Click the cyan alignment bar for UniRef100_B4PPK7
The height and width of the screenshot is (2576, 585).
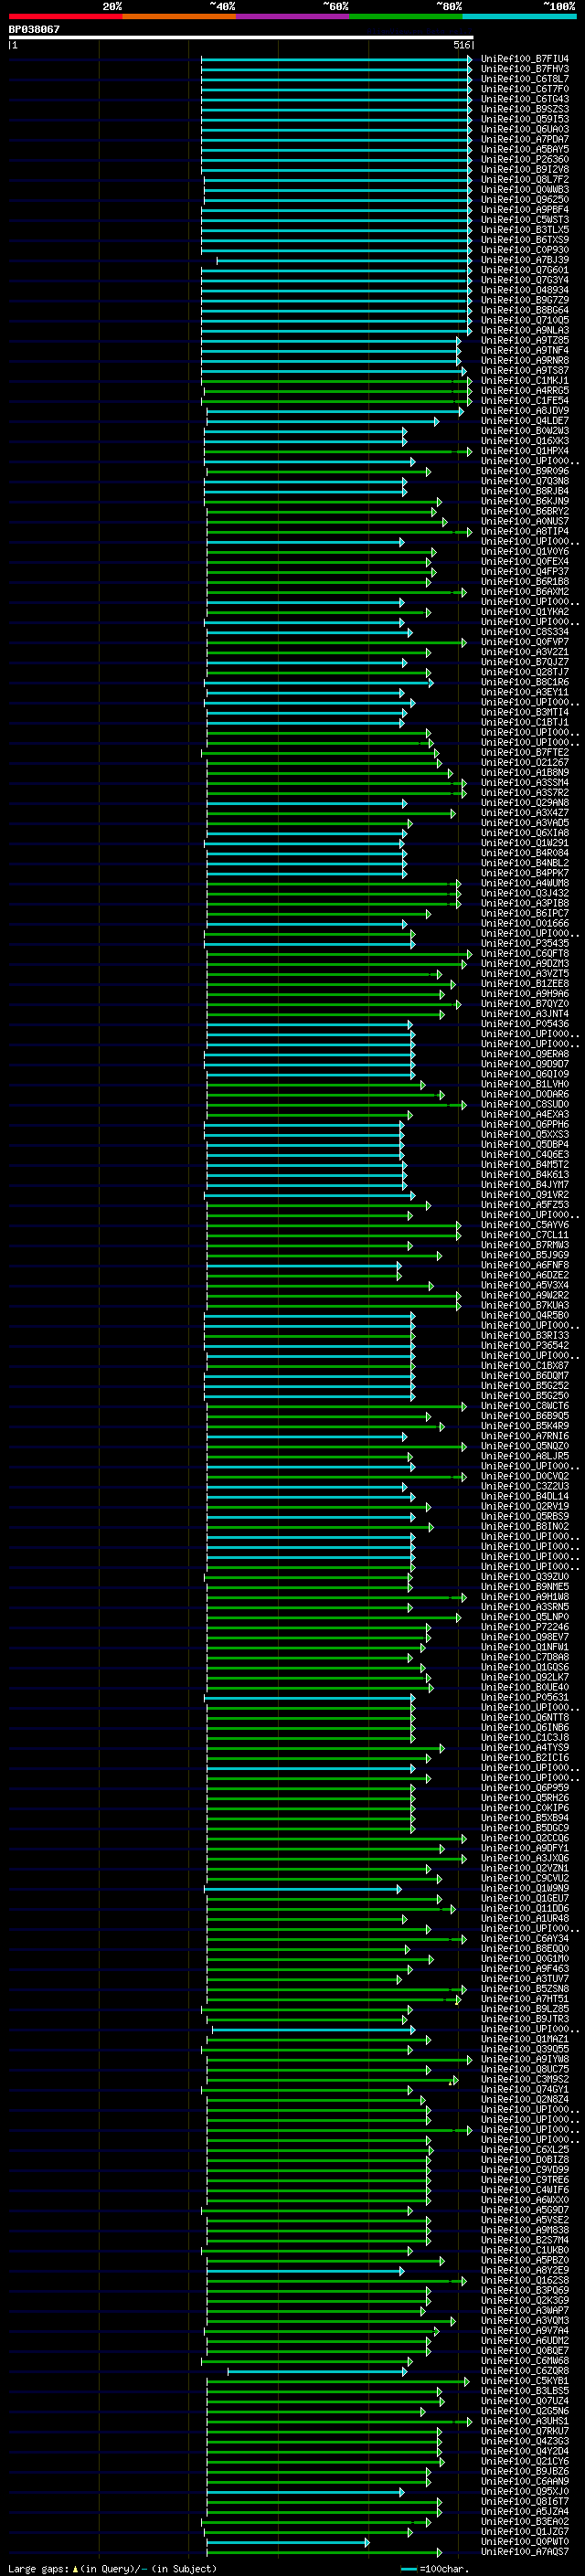click(306, 874)
